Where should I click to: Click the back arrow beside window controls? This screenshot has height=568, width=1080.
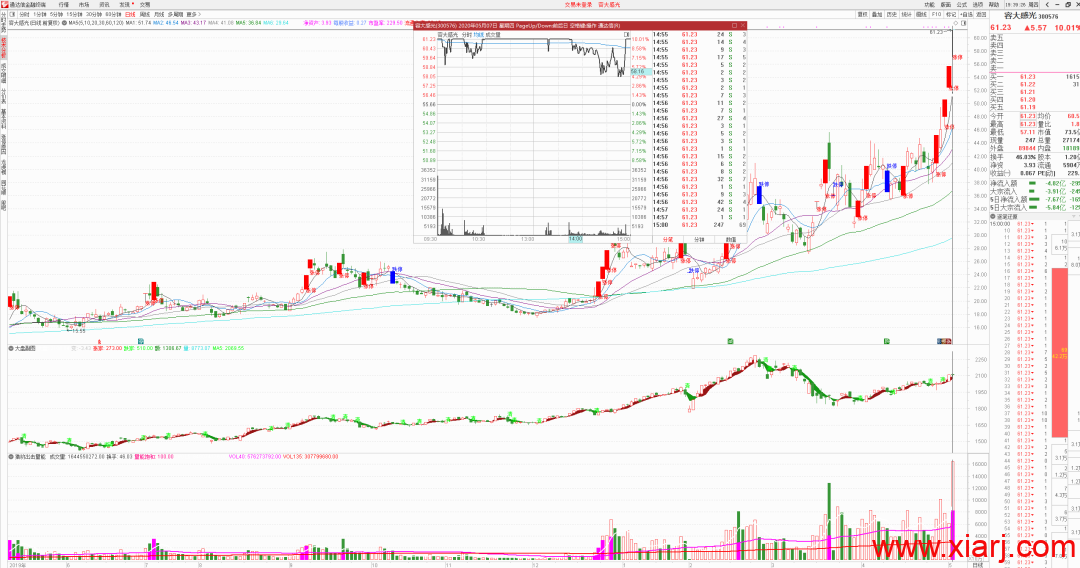[x=1047, y=5]
